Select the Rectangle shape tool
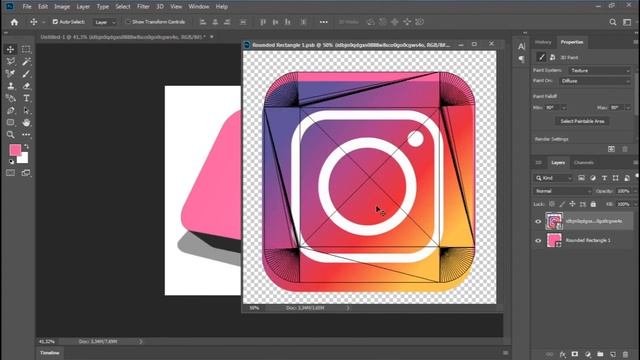This screenshot has width=640, height=360. tap(11, 122)
